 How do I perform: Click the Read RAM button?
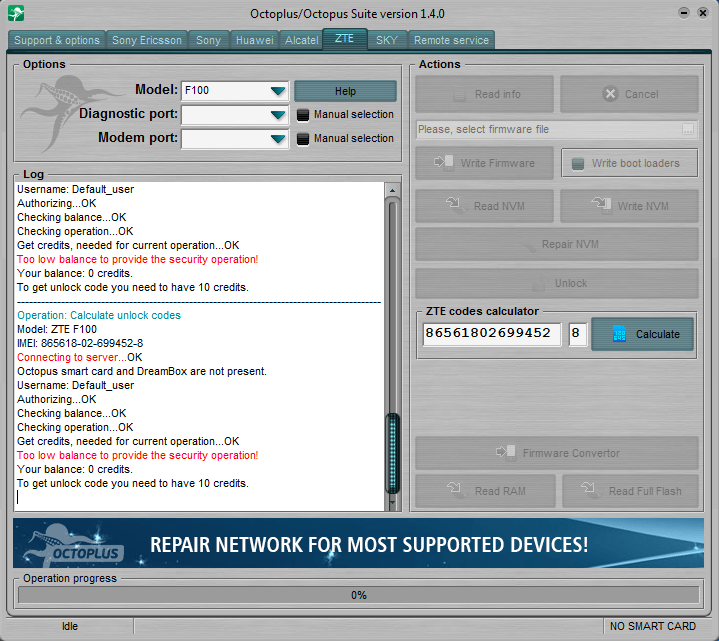485,491
